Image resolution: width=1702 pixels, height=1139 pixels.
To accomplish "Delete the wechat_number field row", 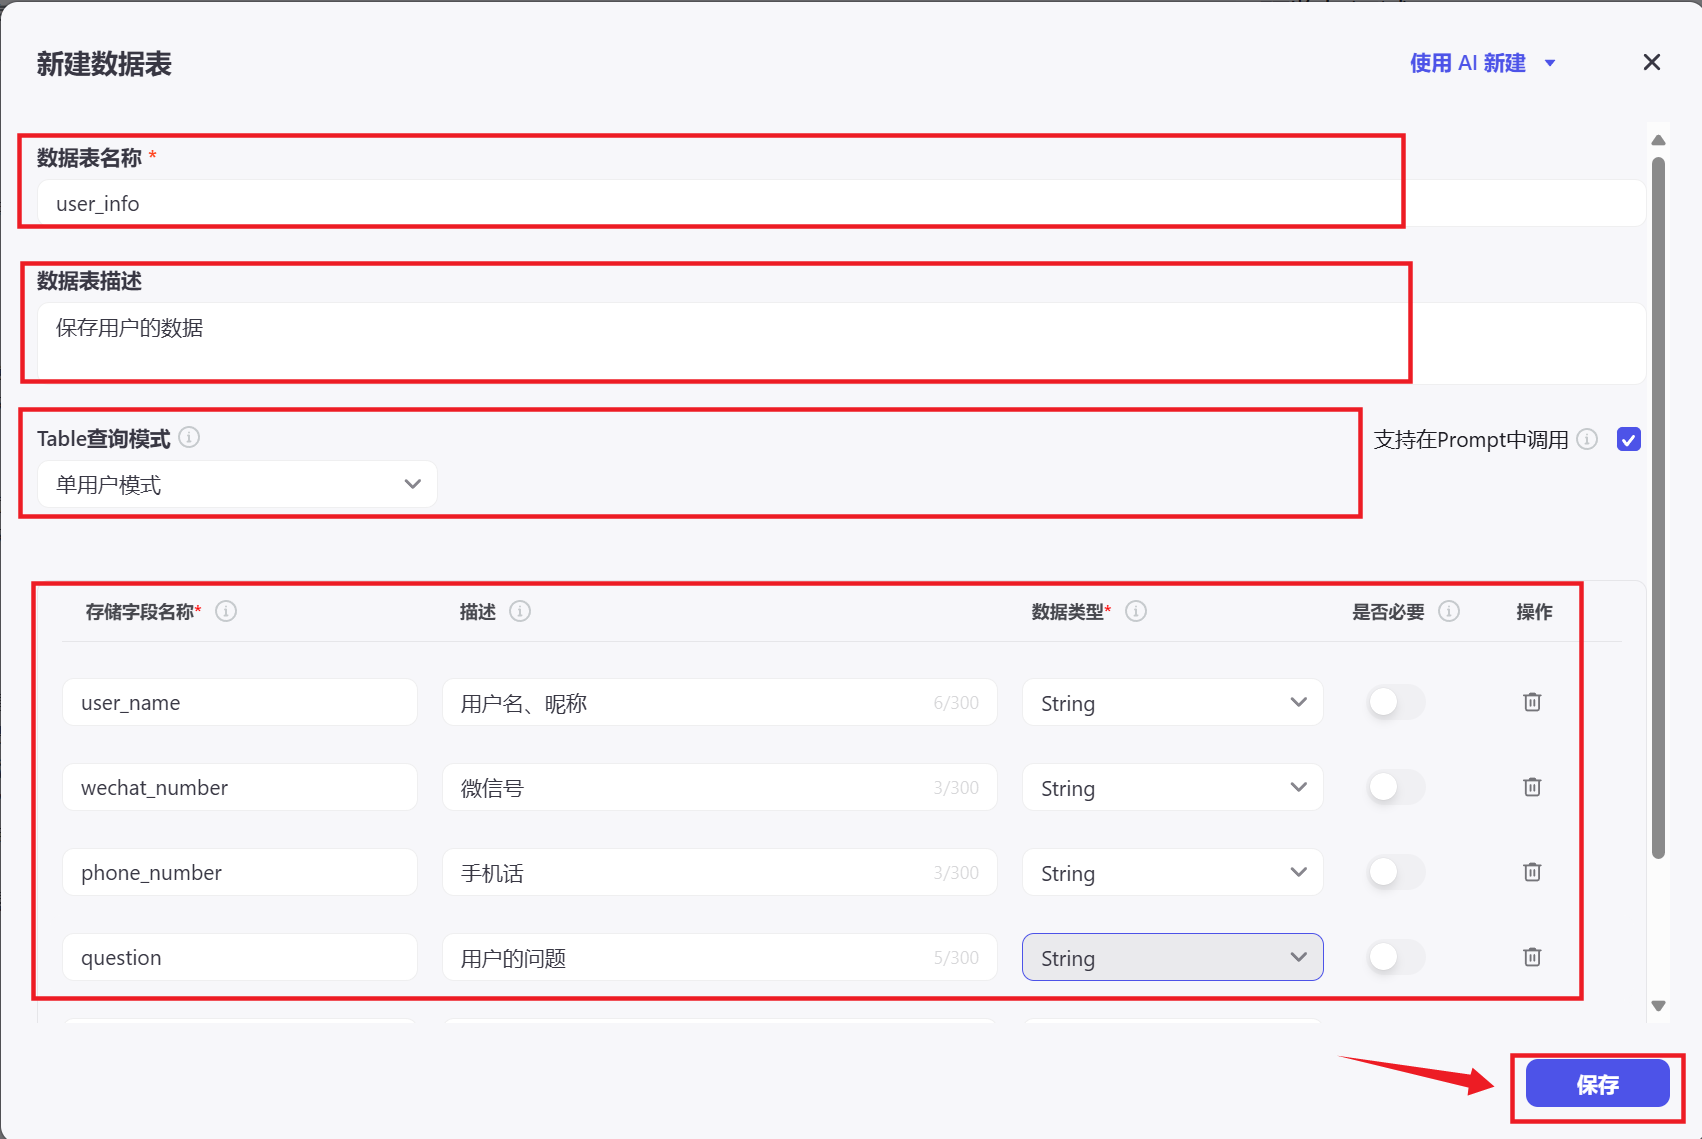I will (1532, 787).
